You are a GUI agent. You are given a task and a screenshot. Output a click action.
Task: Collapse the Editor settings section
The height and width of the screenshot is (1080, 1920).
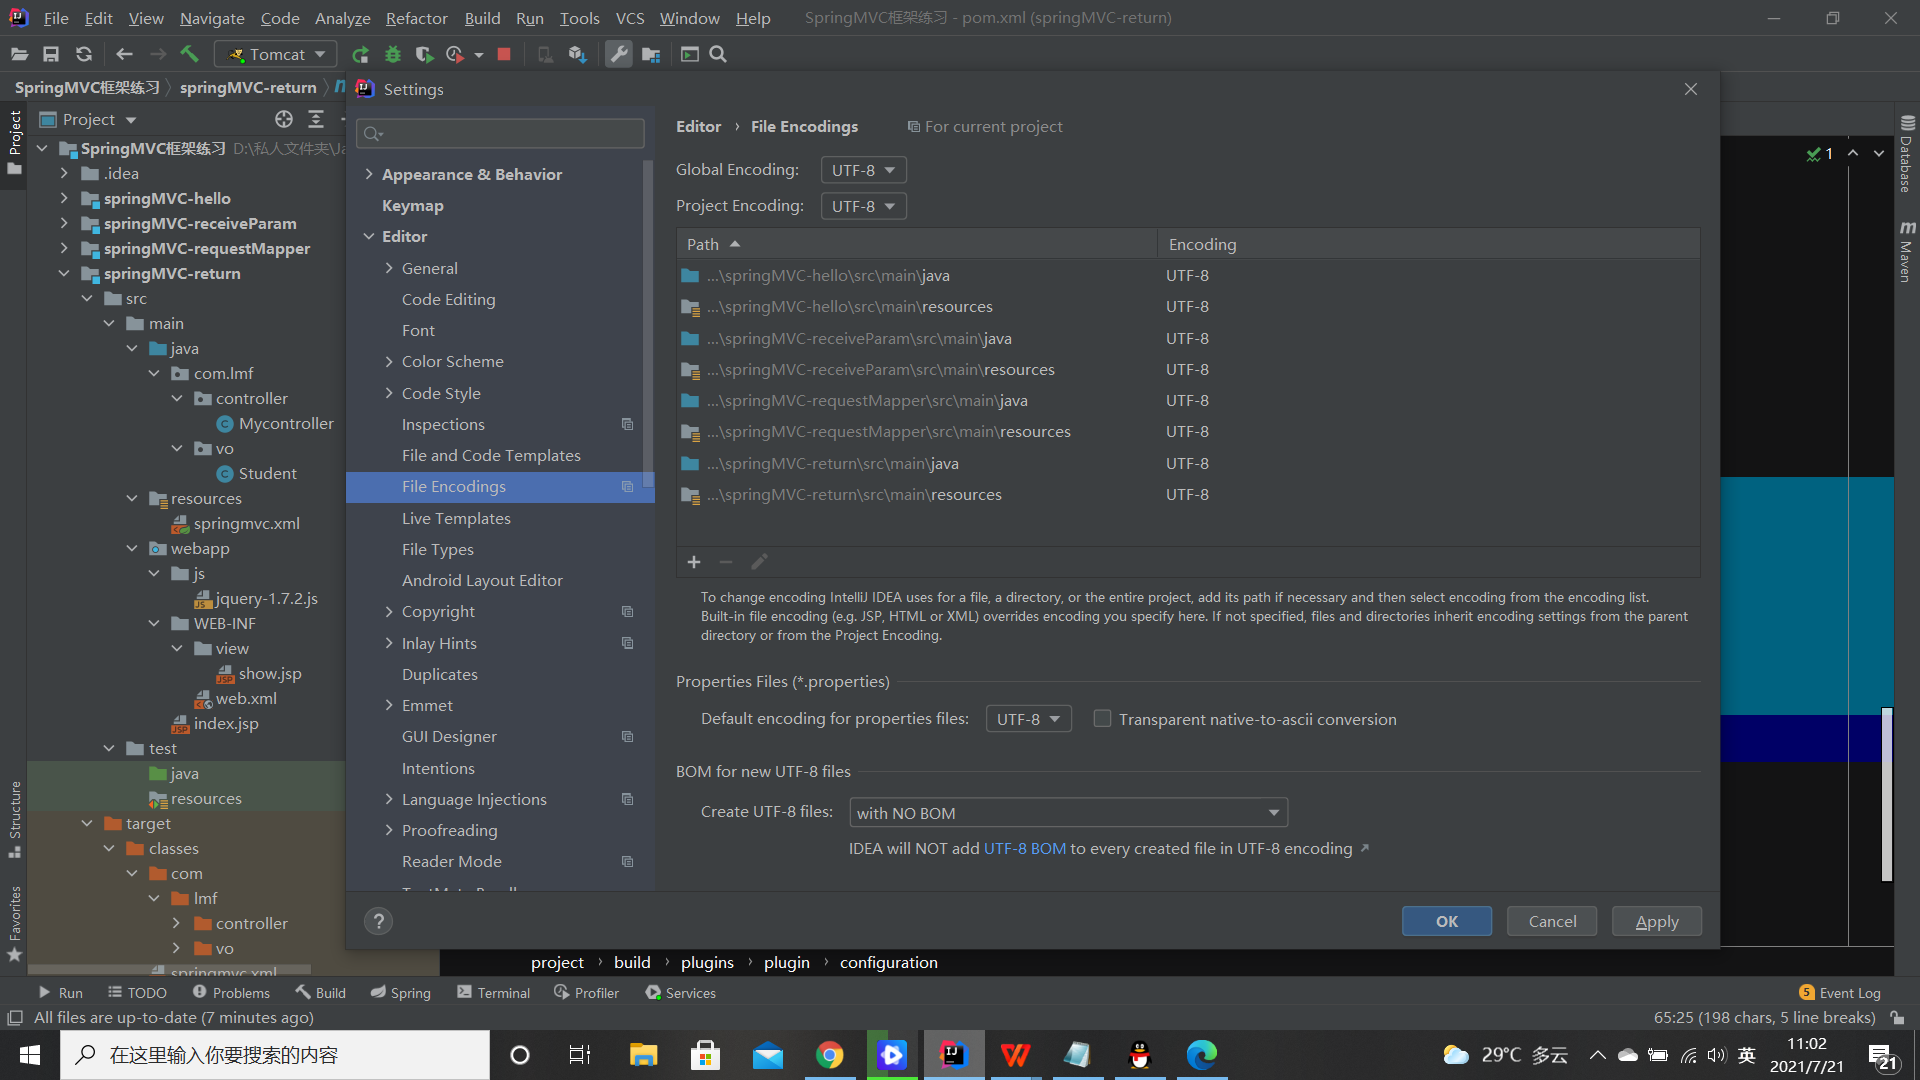369,236
